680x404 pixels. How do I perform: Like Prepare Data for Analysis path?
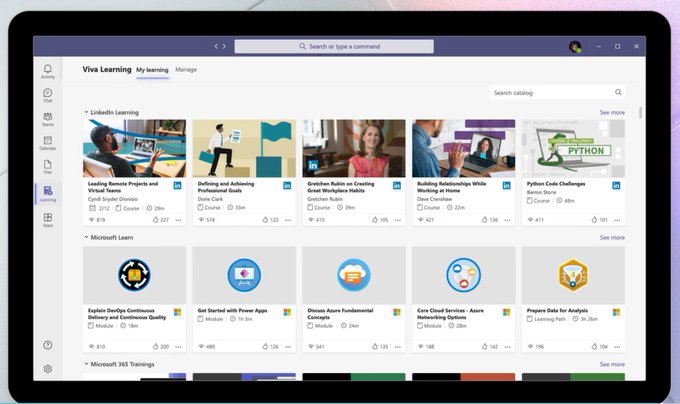595,346
